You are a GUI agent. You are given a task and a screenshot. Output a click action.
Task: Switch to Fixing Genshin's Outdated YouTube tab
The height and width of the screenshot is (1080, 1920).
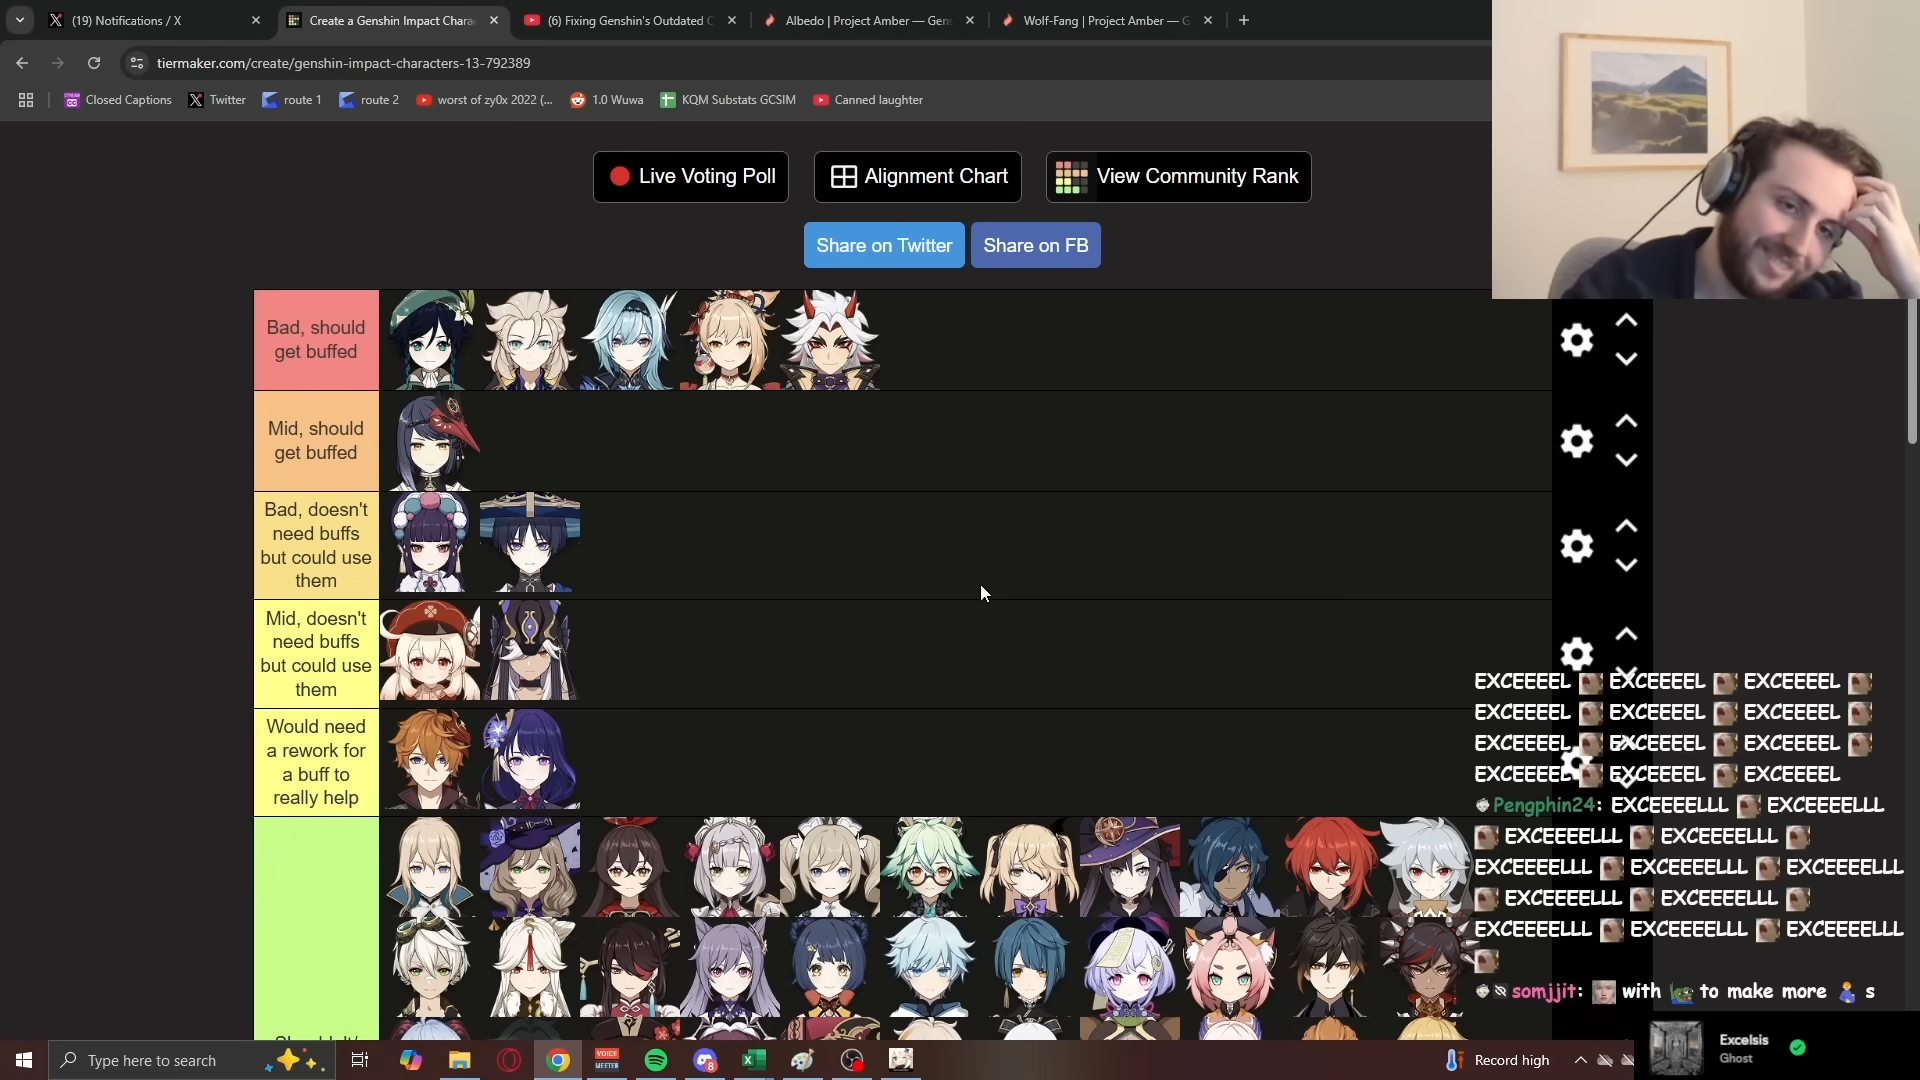click(628, 20)
